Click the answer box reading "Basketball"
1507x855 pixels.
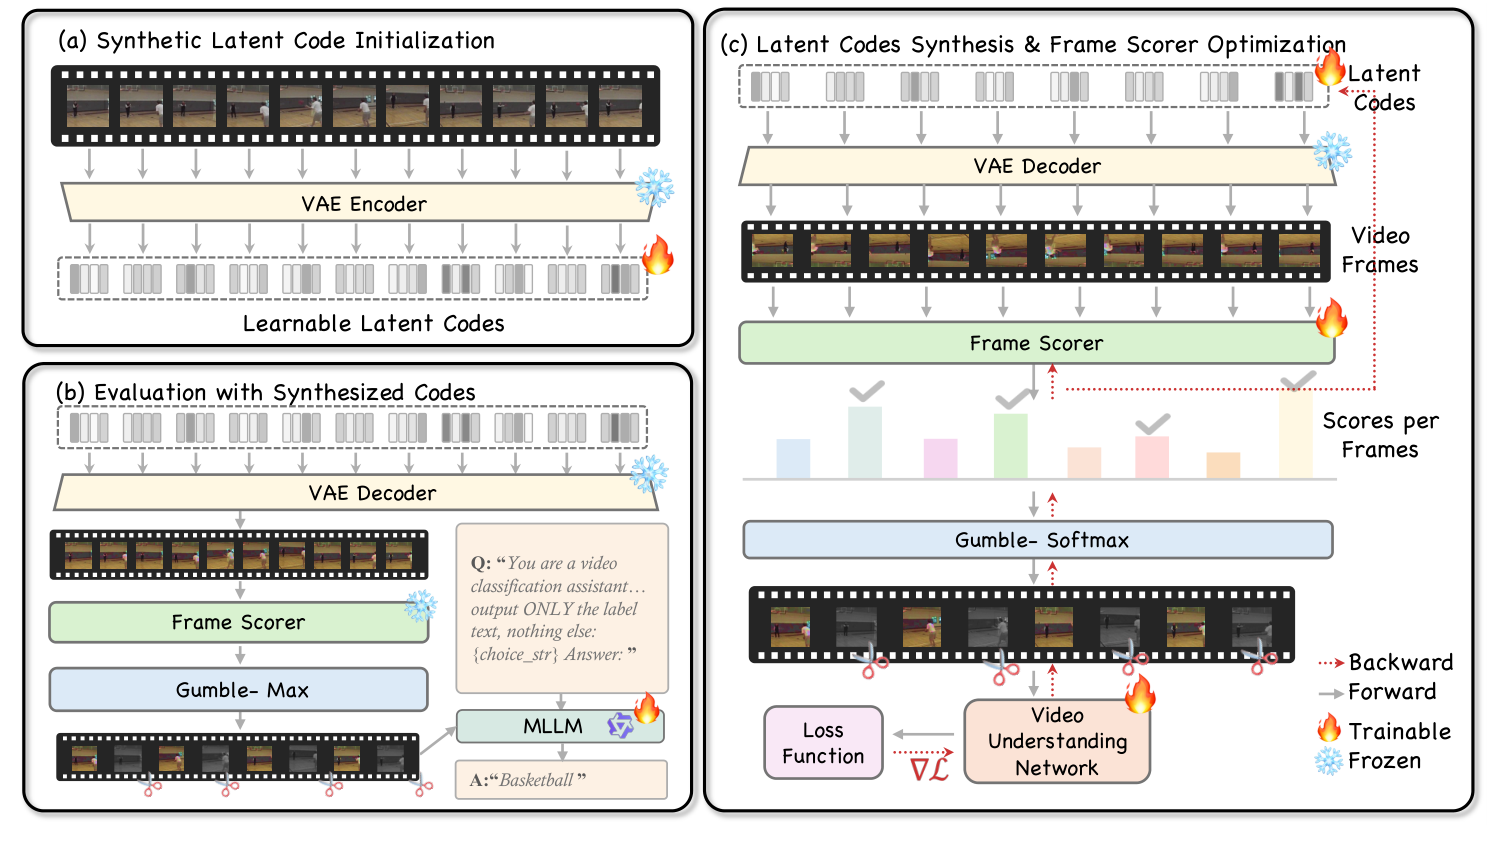(561, 780)
